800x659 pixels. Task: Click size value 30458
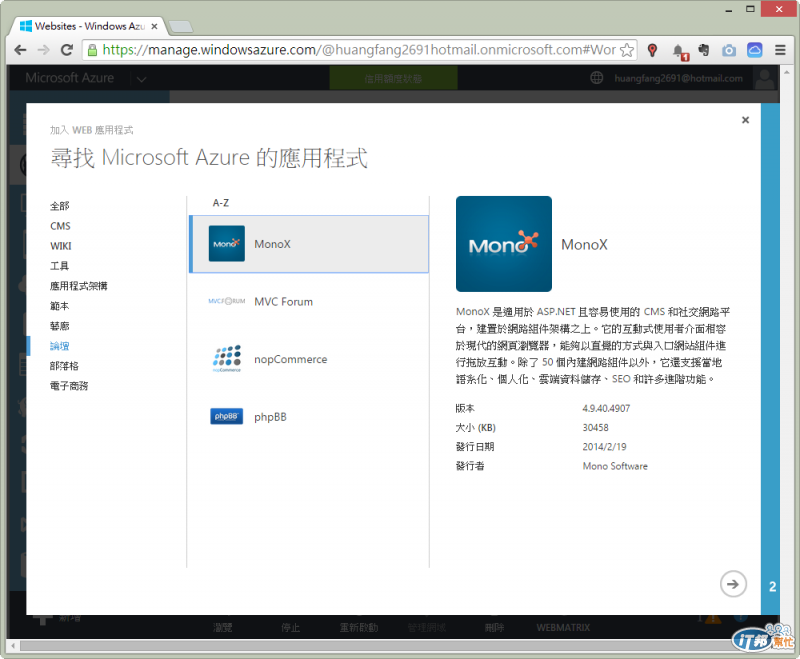pyautogui.click(x=595, y=428)
